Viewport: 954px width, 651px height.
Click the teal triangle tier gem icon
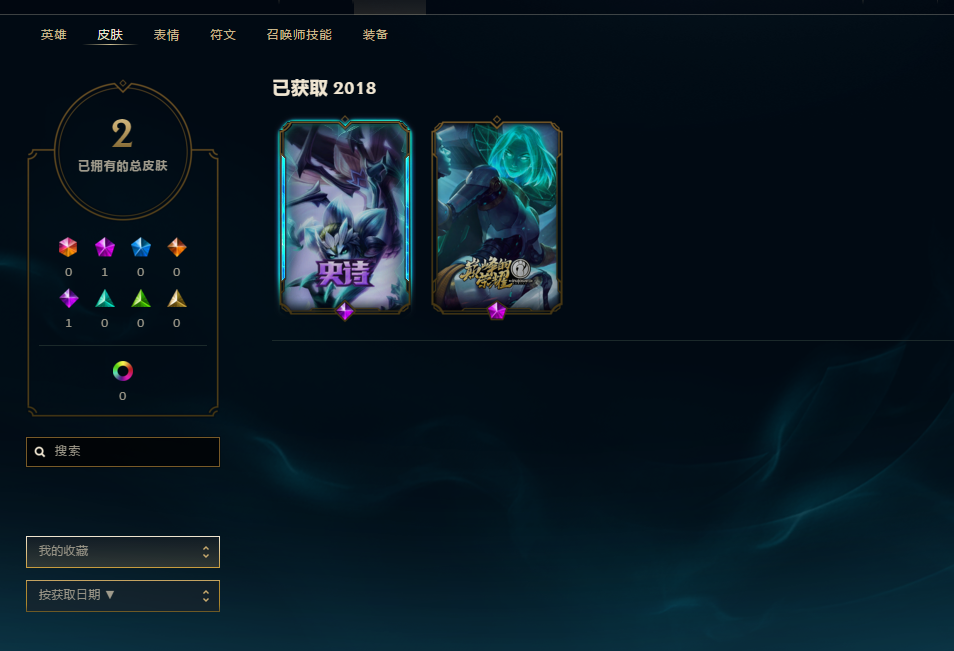coord(105,298)
